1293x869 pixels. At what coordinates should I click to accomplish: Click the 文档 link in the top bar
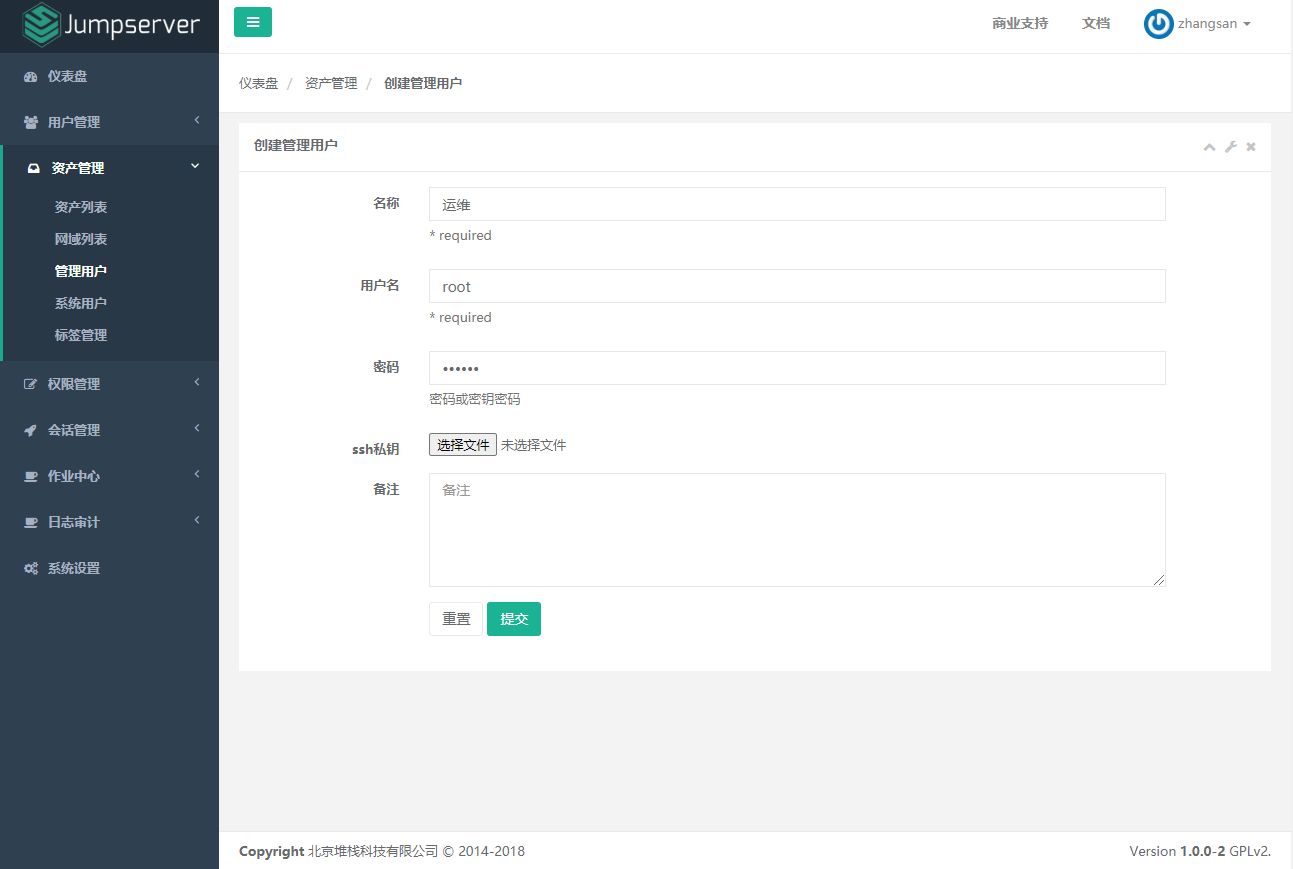(1095, 23)
